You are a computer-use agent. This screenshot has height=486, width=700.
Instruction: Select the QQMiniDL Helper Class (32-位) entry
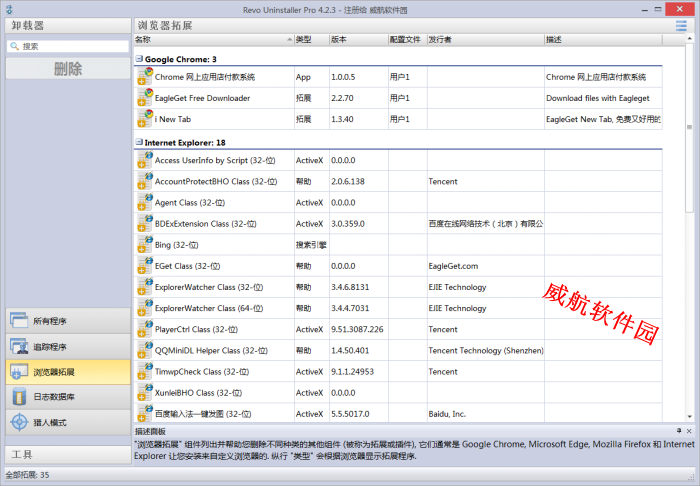click(211, 351)
